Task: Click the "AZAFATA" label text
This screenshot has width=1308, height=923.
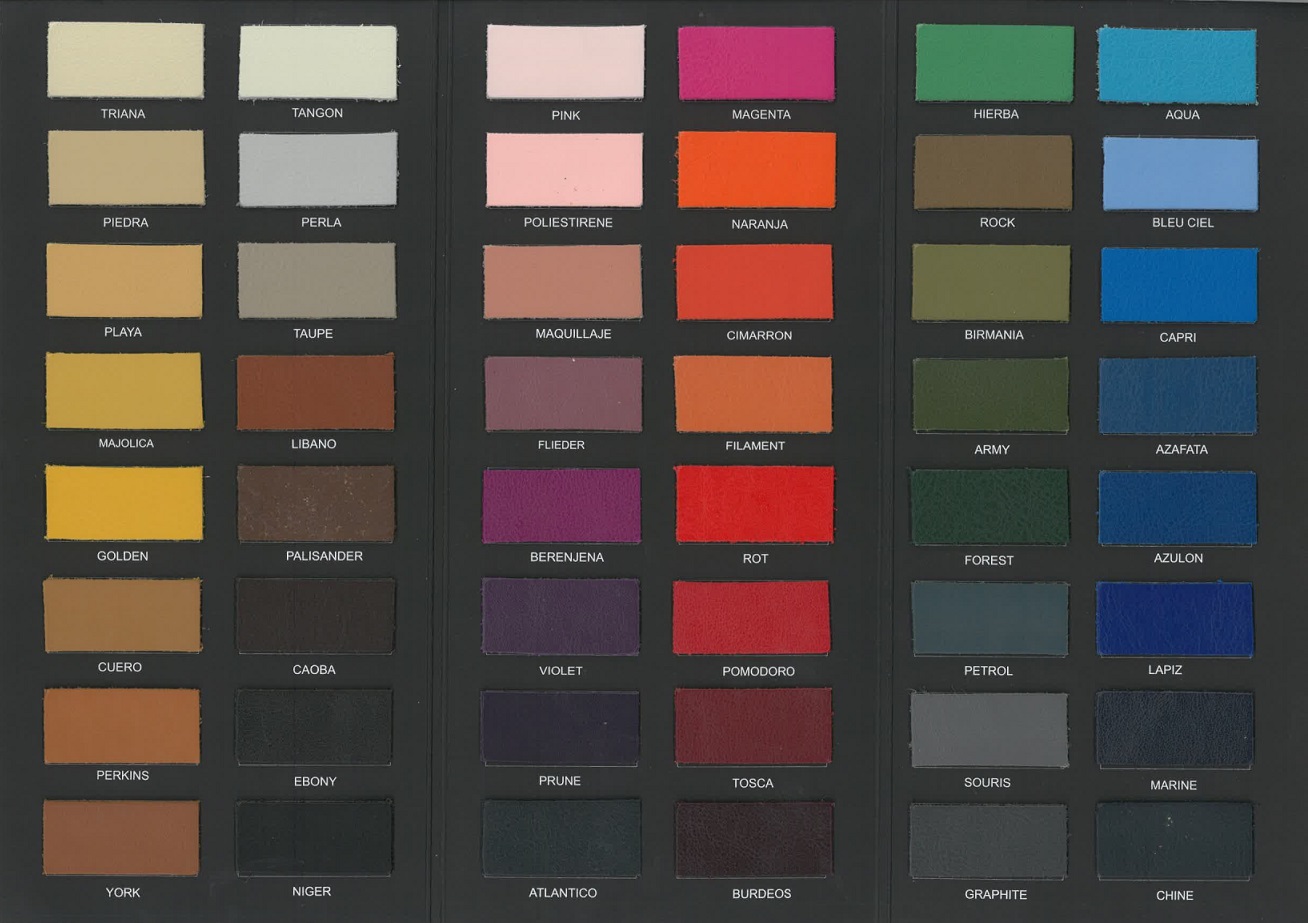Action: 1182,450
